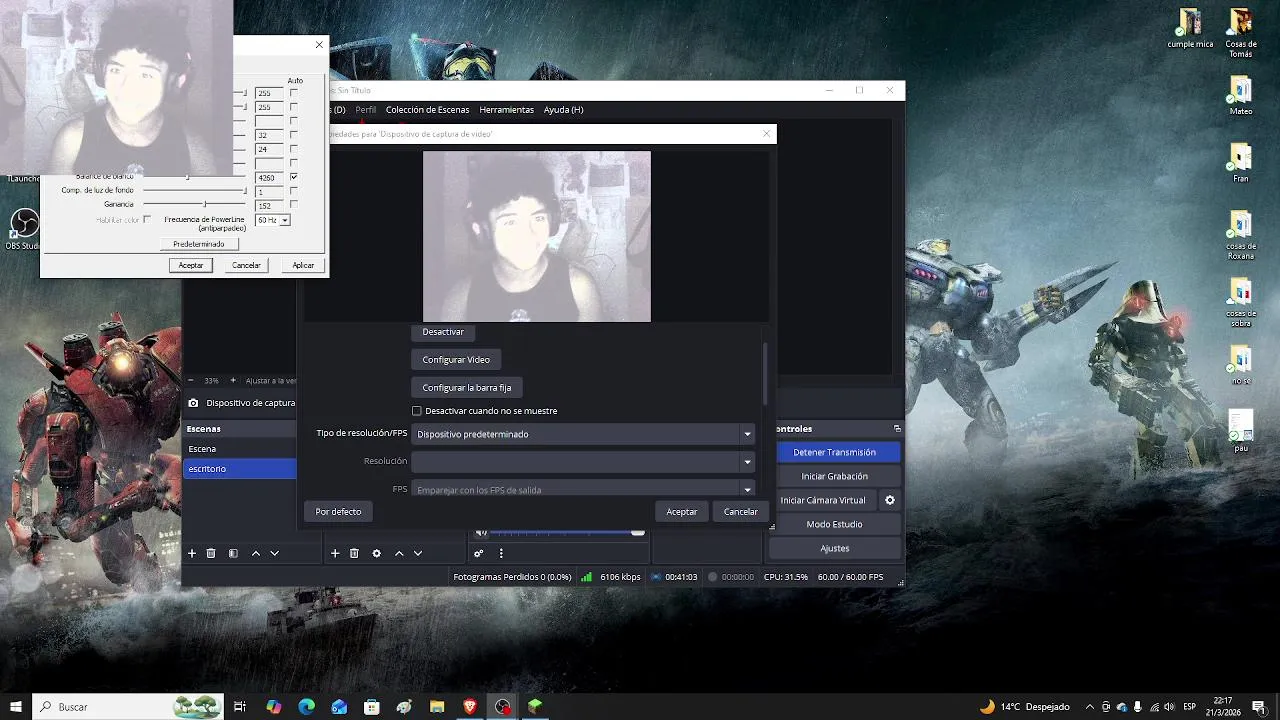The height and width of the screenshot is (720, 1280).
Task: Open the Mateo desktop file
Action: (x=1241, y=95)
